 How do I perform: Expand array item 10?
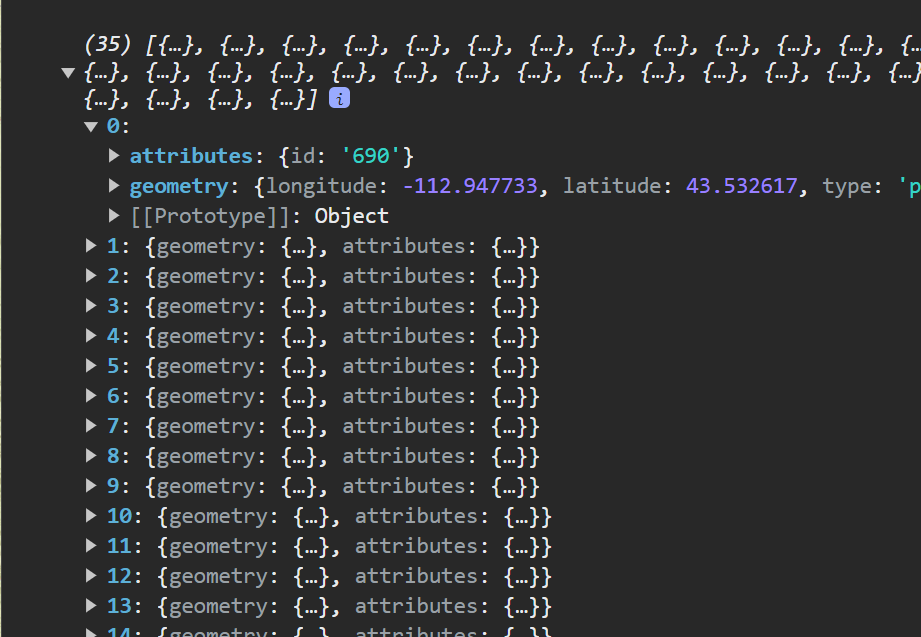click(92, 516)
